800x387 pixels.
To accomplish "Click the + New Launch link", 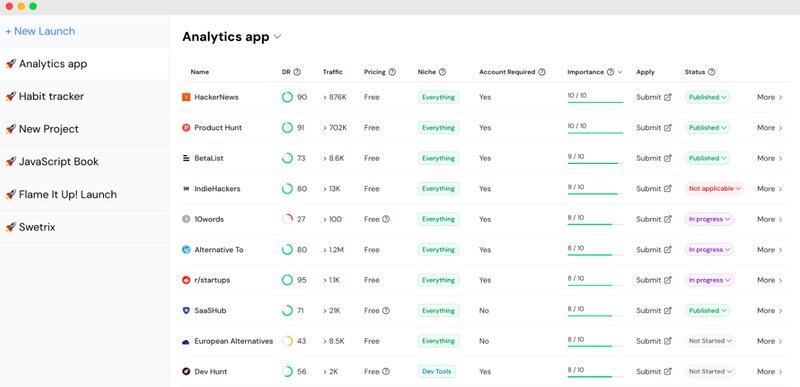I will tap(40, 31).
